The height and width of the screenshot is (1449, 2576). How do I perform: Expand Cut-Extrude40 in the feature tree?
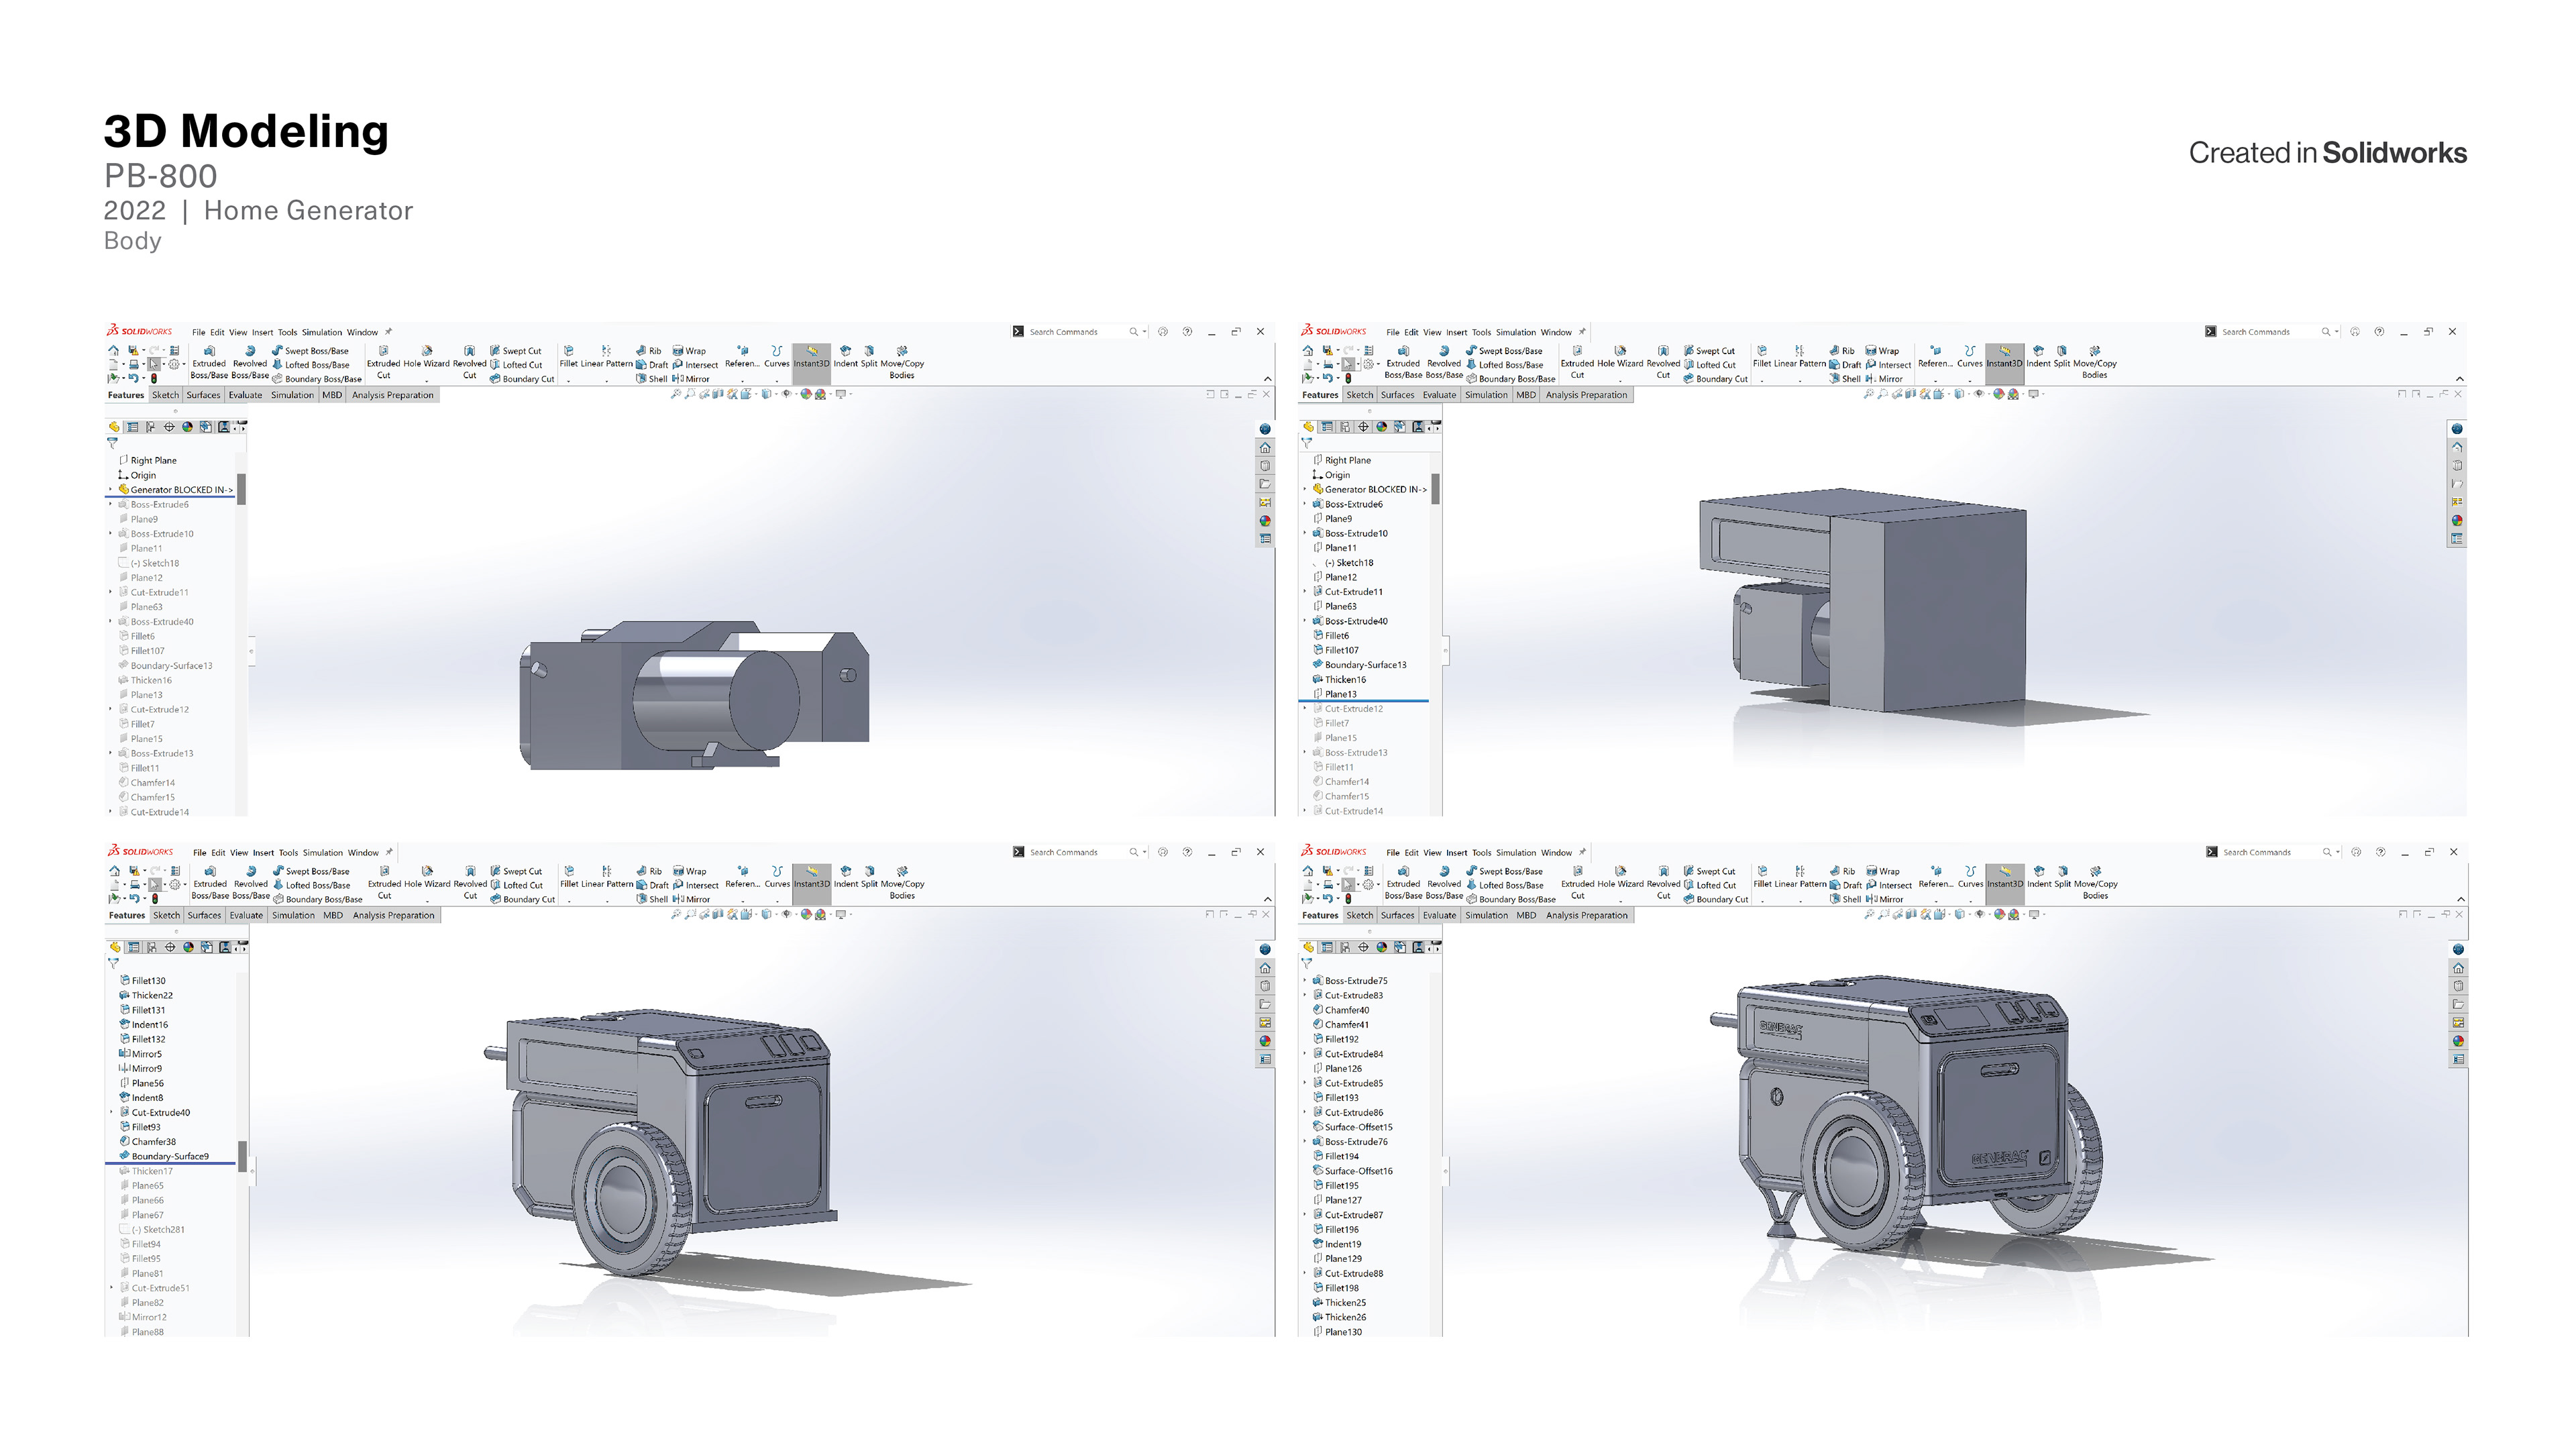click(x=111, y=1112)
